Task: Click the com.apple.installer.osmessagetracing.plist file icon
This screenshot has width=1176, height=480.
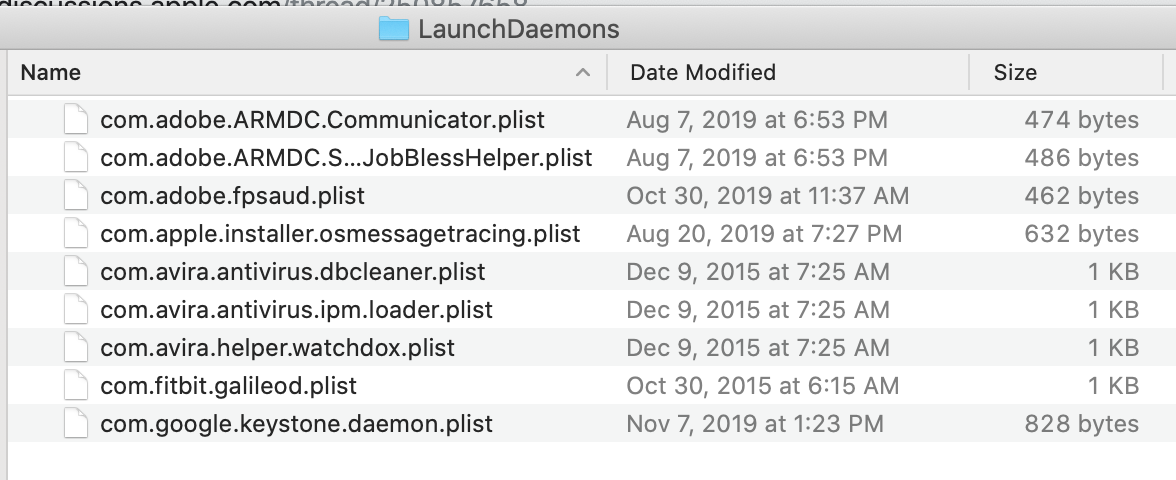Action: [77, 234]
